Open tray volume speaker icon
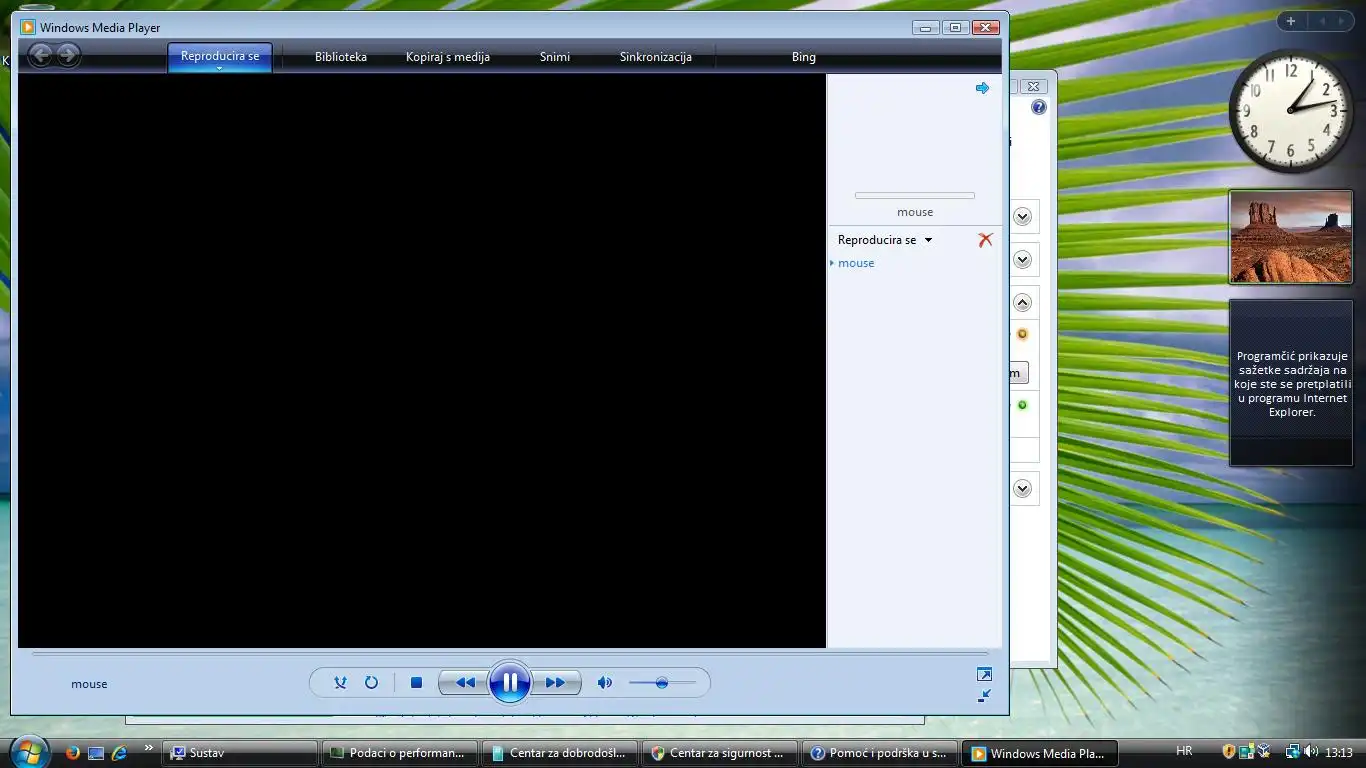 1311,751
